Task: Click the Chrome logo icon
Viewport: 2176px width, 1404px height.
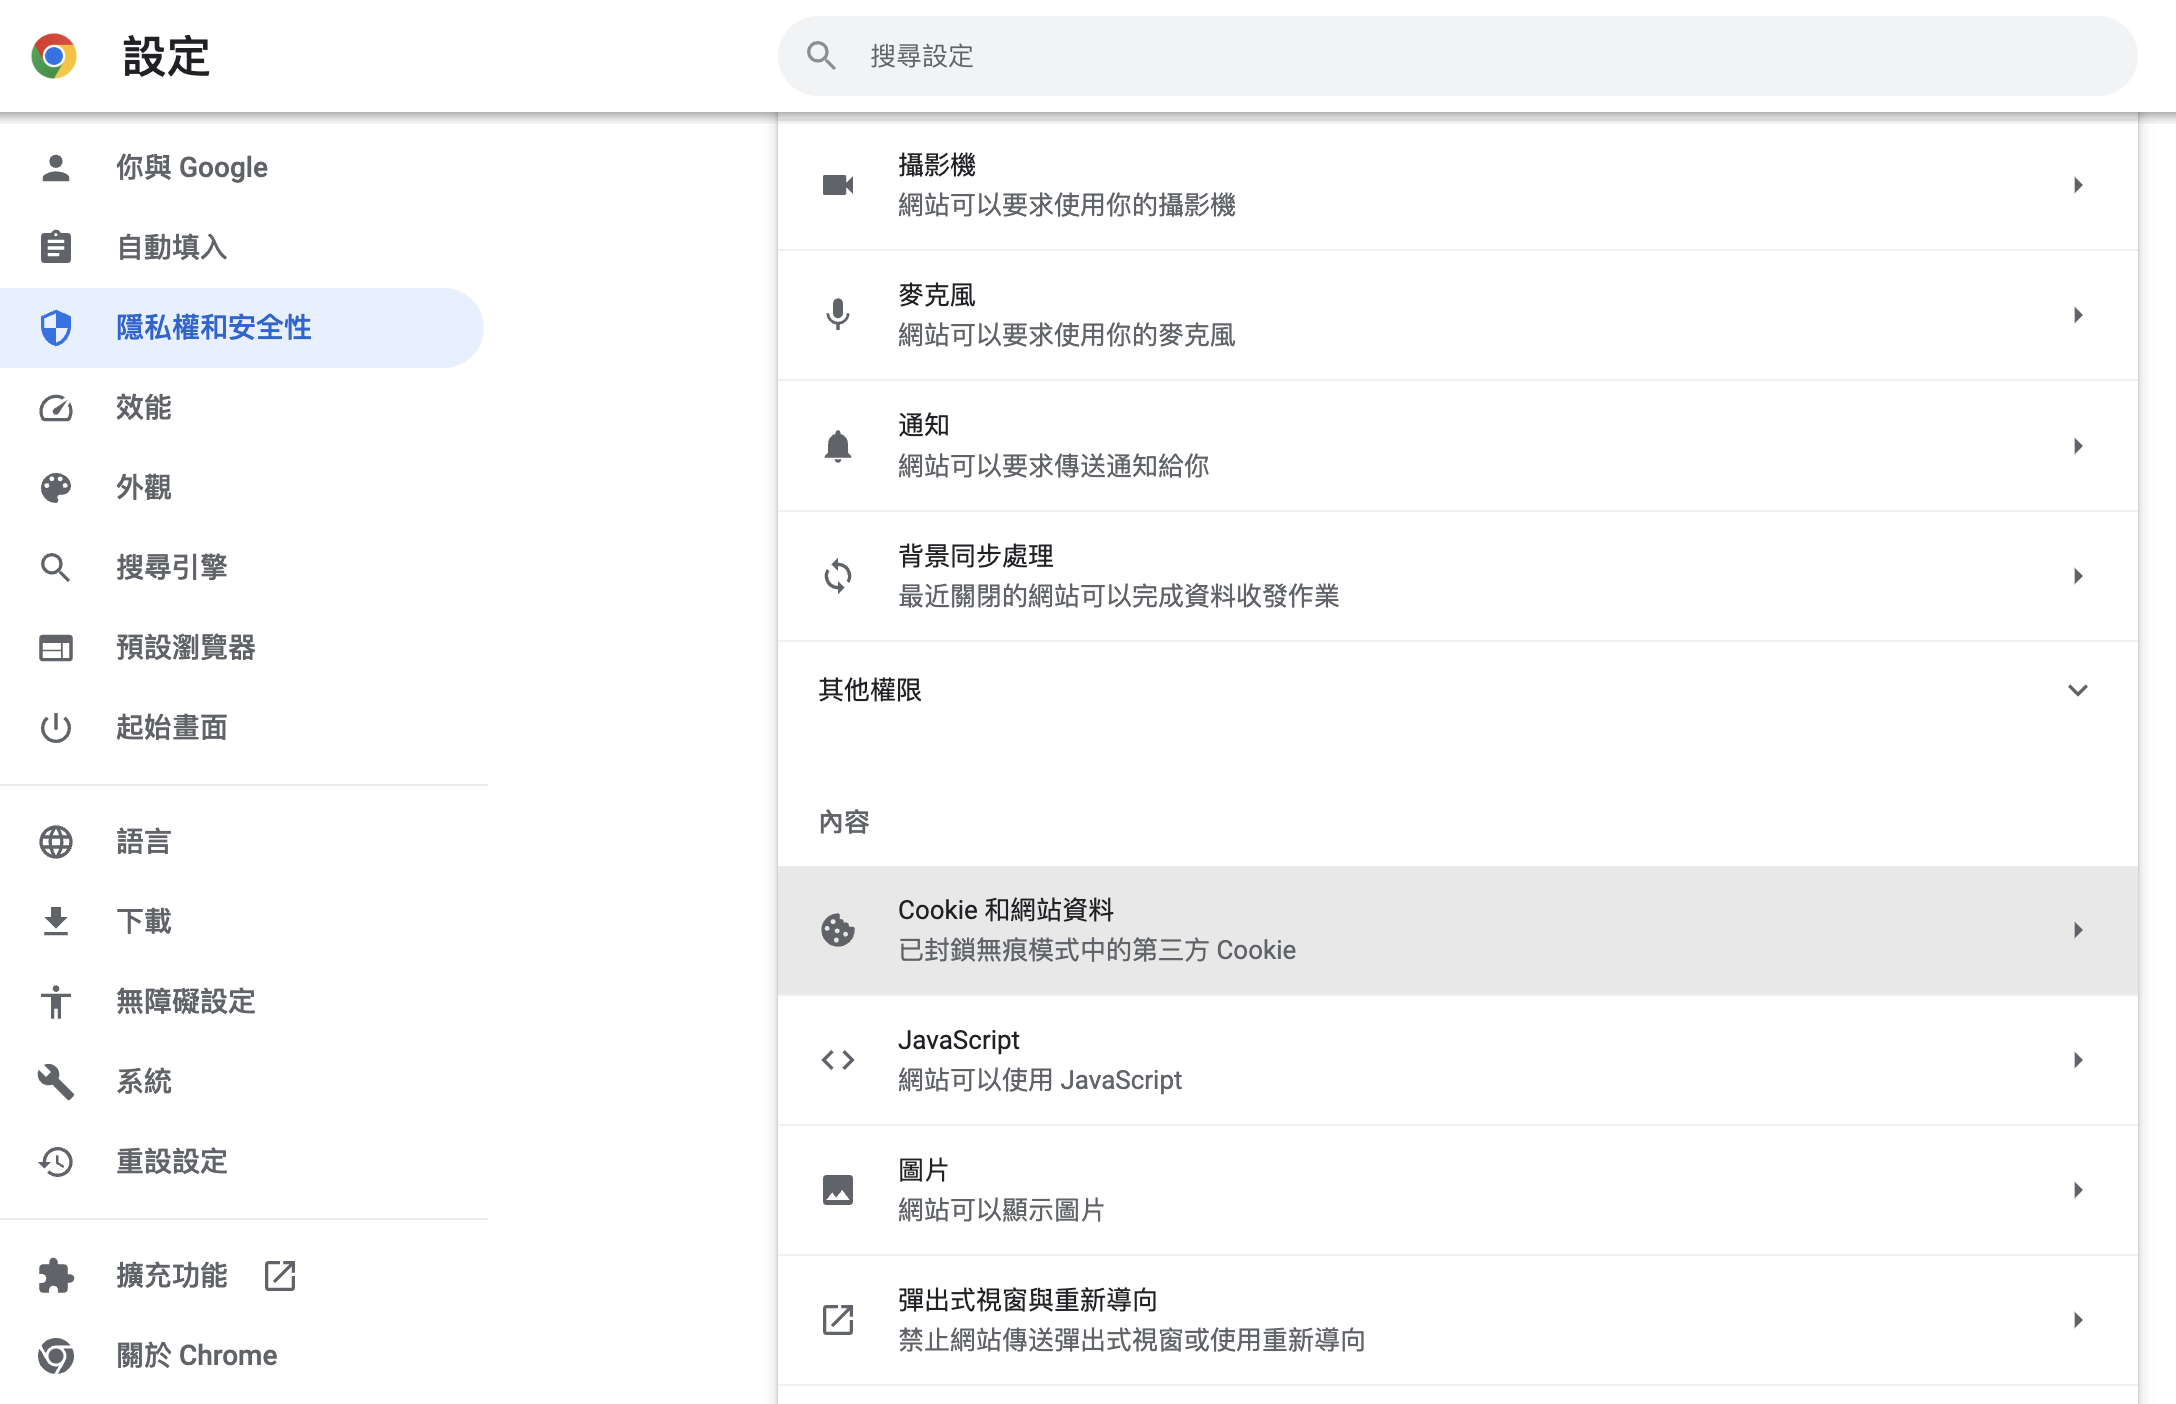Action: tap(54, 56)
